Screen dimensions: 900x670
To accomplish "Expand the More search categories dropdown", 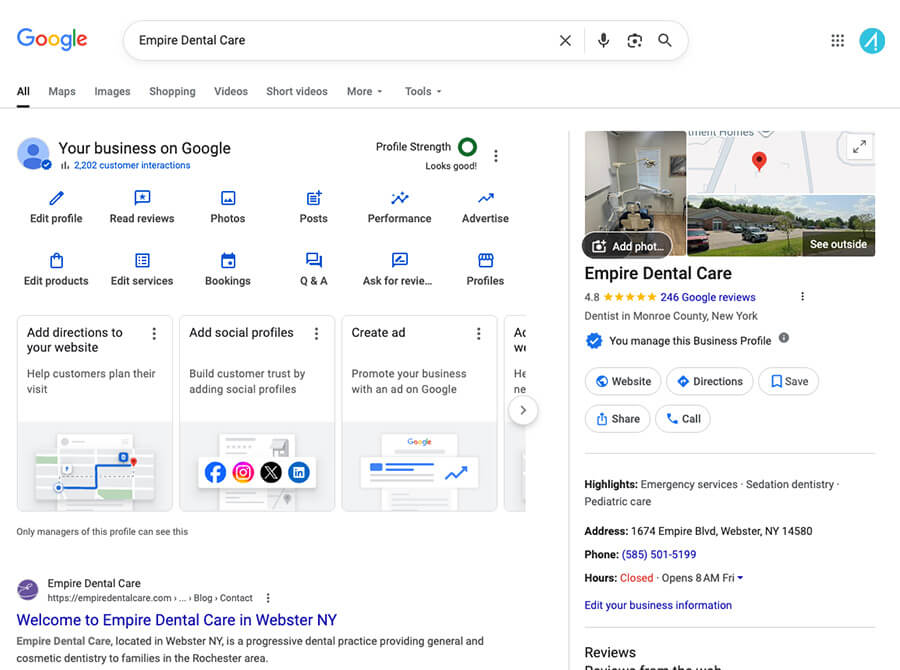I will (x=364, y=91).
